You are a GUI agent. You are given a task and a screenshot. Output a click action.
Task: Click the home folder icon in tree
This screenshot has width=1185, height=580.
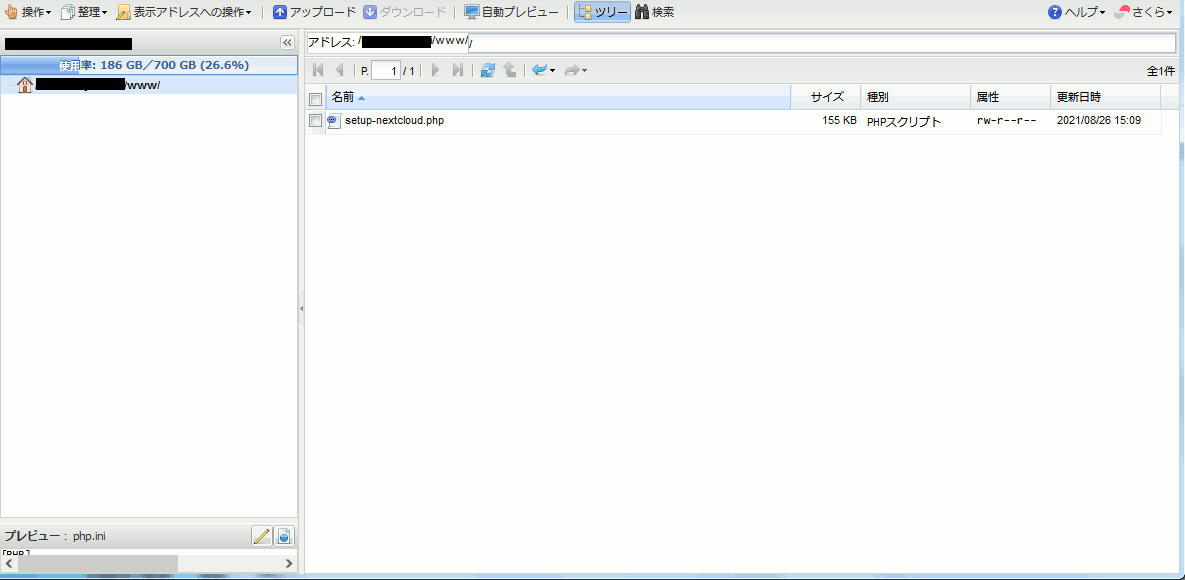[x=25, y=85]
